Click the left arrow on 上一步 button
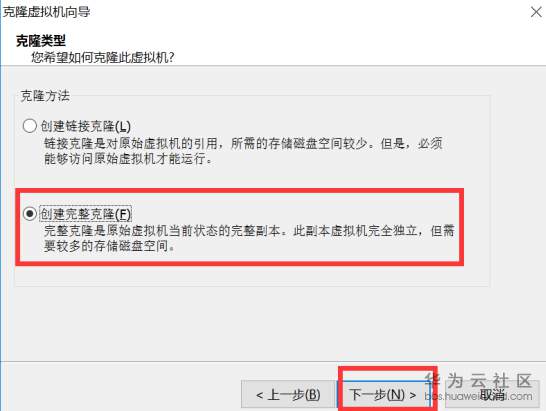Image resolution: width=546 pixels, height=411 pixels. [259, 395]
